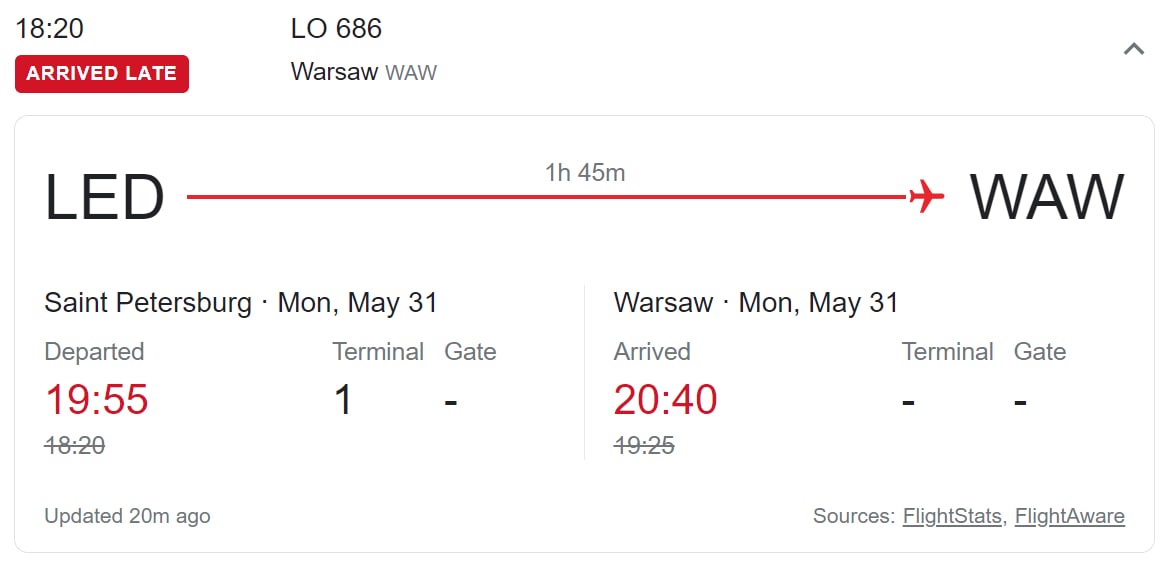1171x565 pixels.
Task: Collapse the flight details with the chevron
Action: 1134,49
